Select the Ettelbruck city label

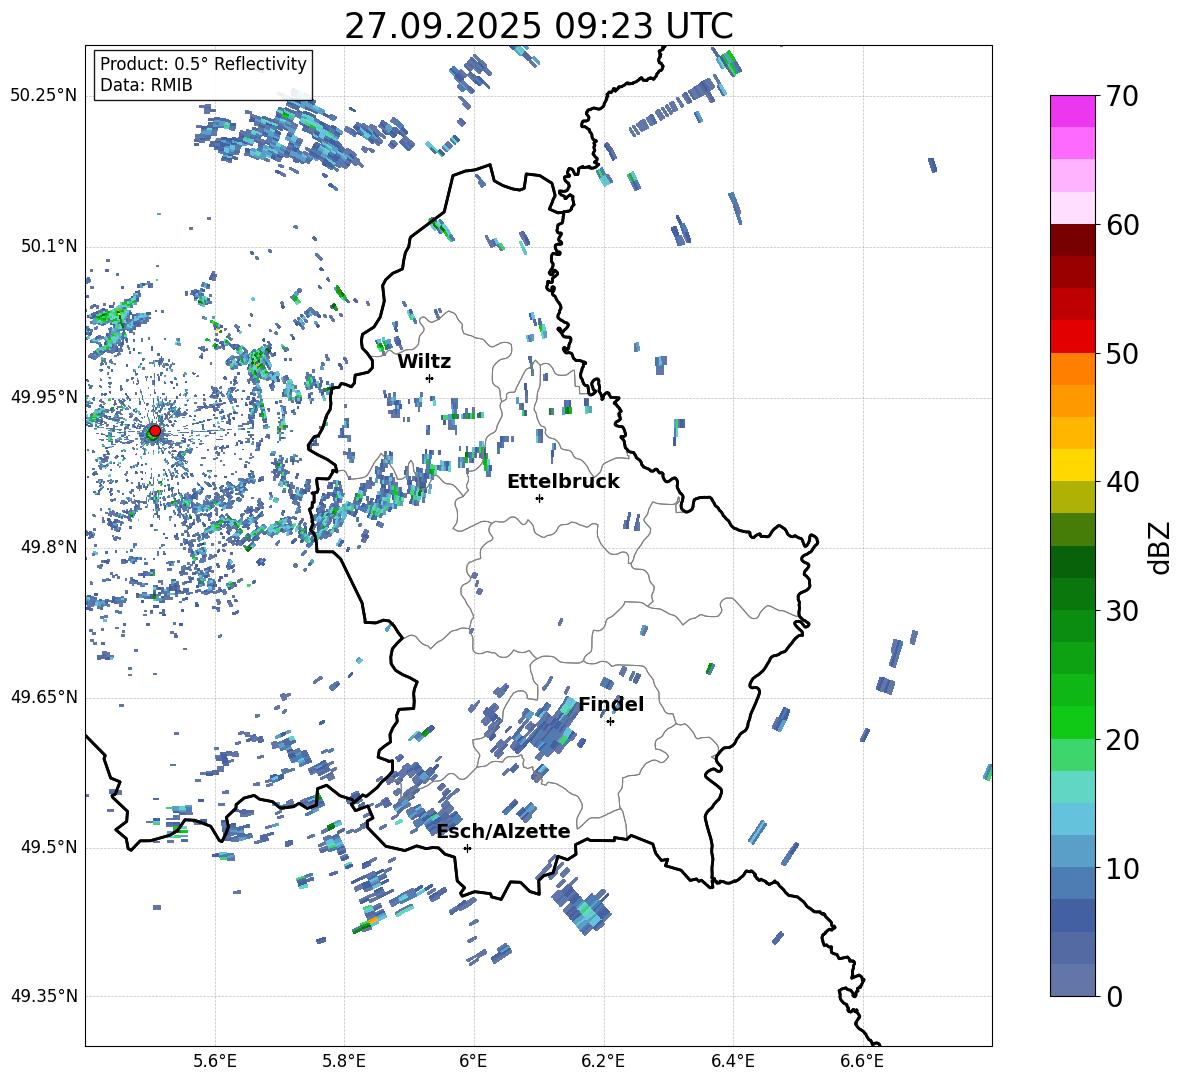click(563, 481)
